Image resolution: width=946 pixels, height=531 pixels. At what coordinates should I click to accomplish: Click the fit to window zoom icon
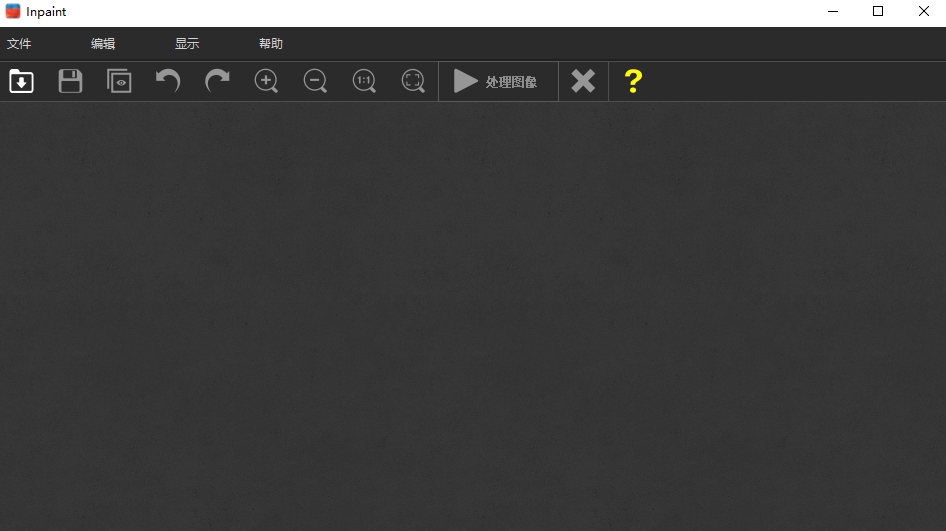click(413, 81)
